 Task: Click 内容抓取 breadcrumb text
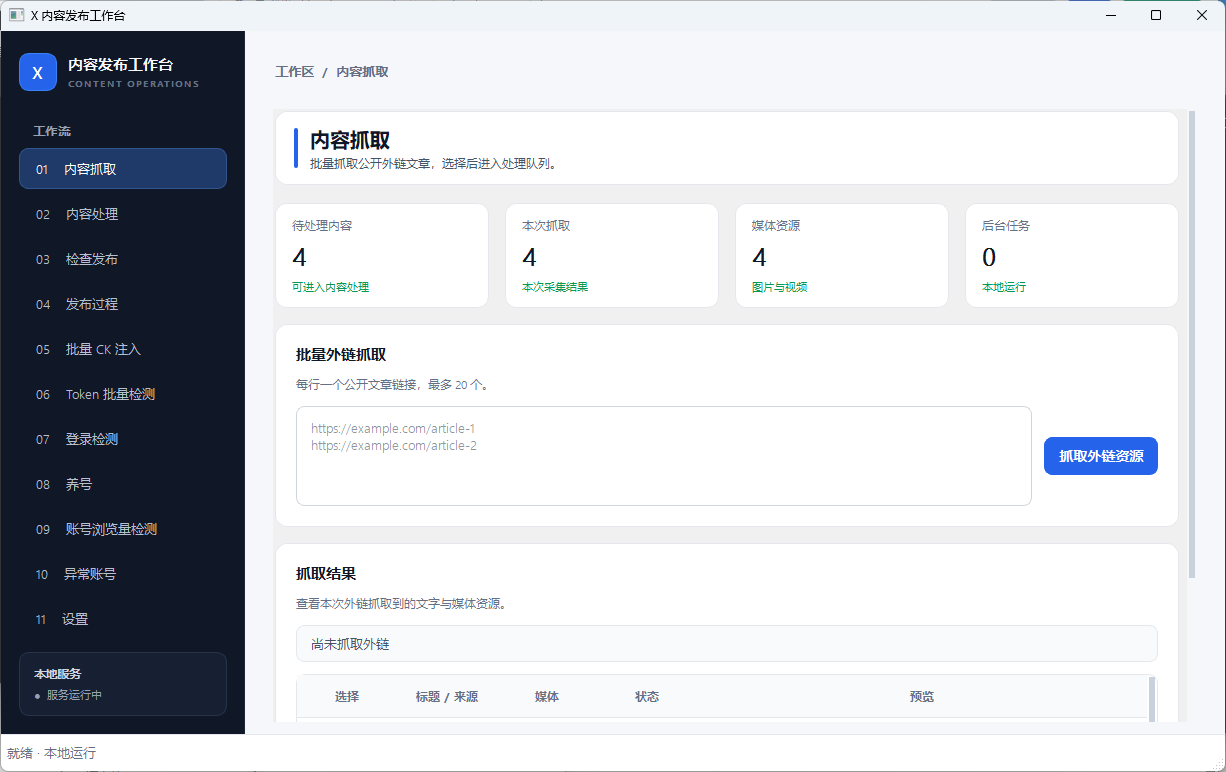click(x=362, y=72)
